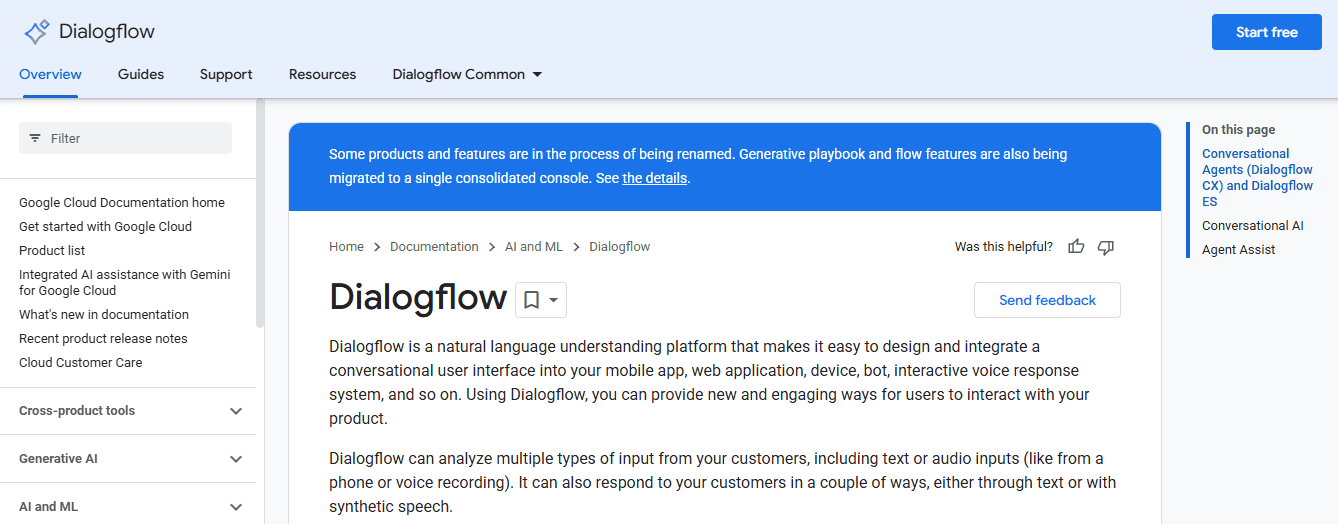Click the Dialogflow logo icon
Viewport: 1338px width, 524px height.
tap(37, 32)
